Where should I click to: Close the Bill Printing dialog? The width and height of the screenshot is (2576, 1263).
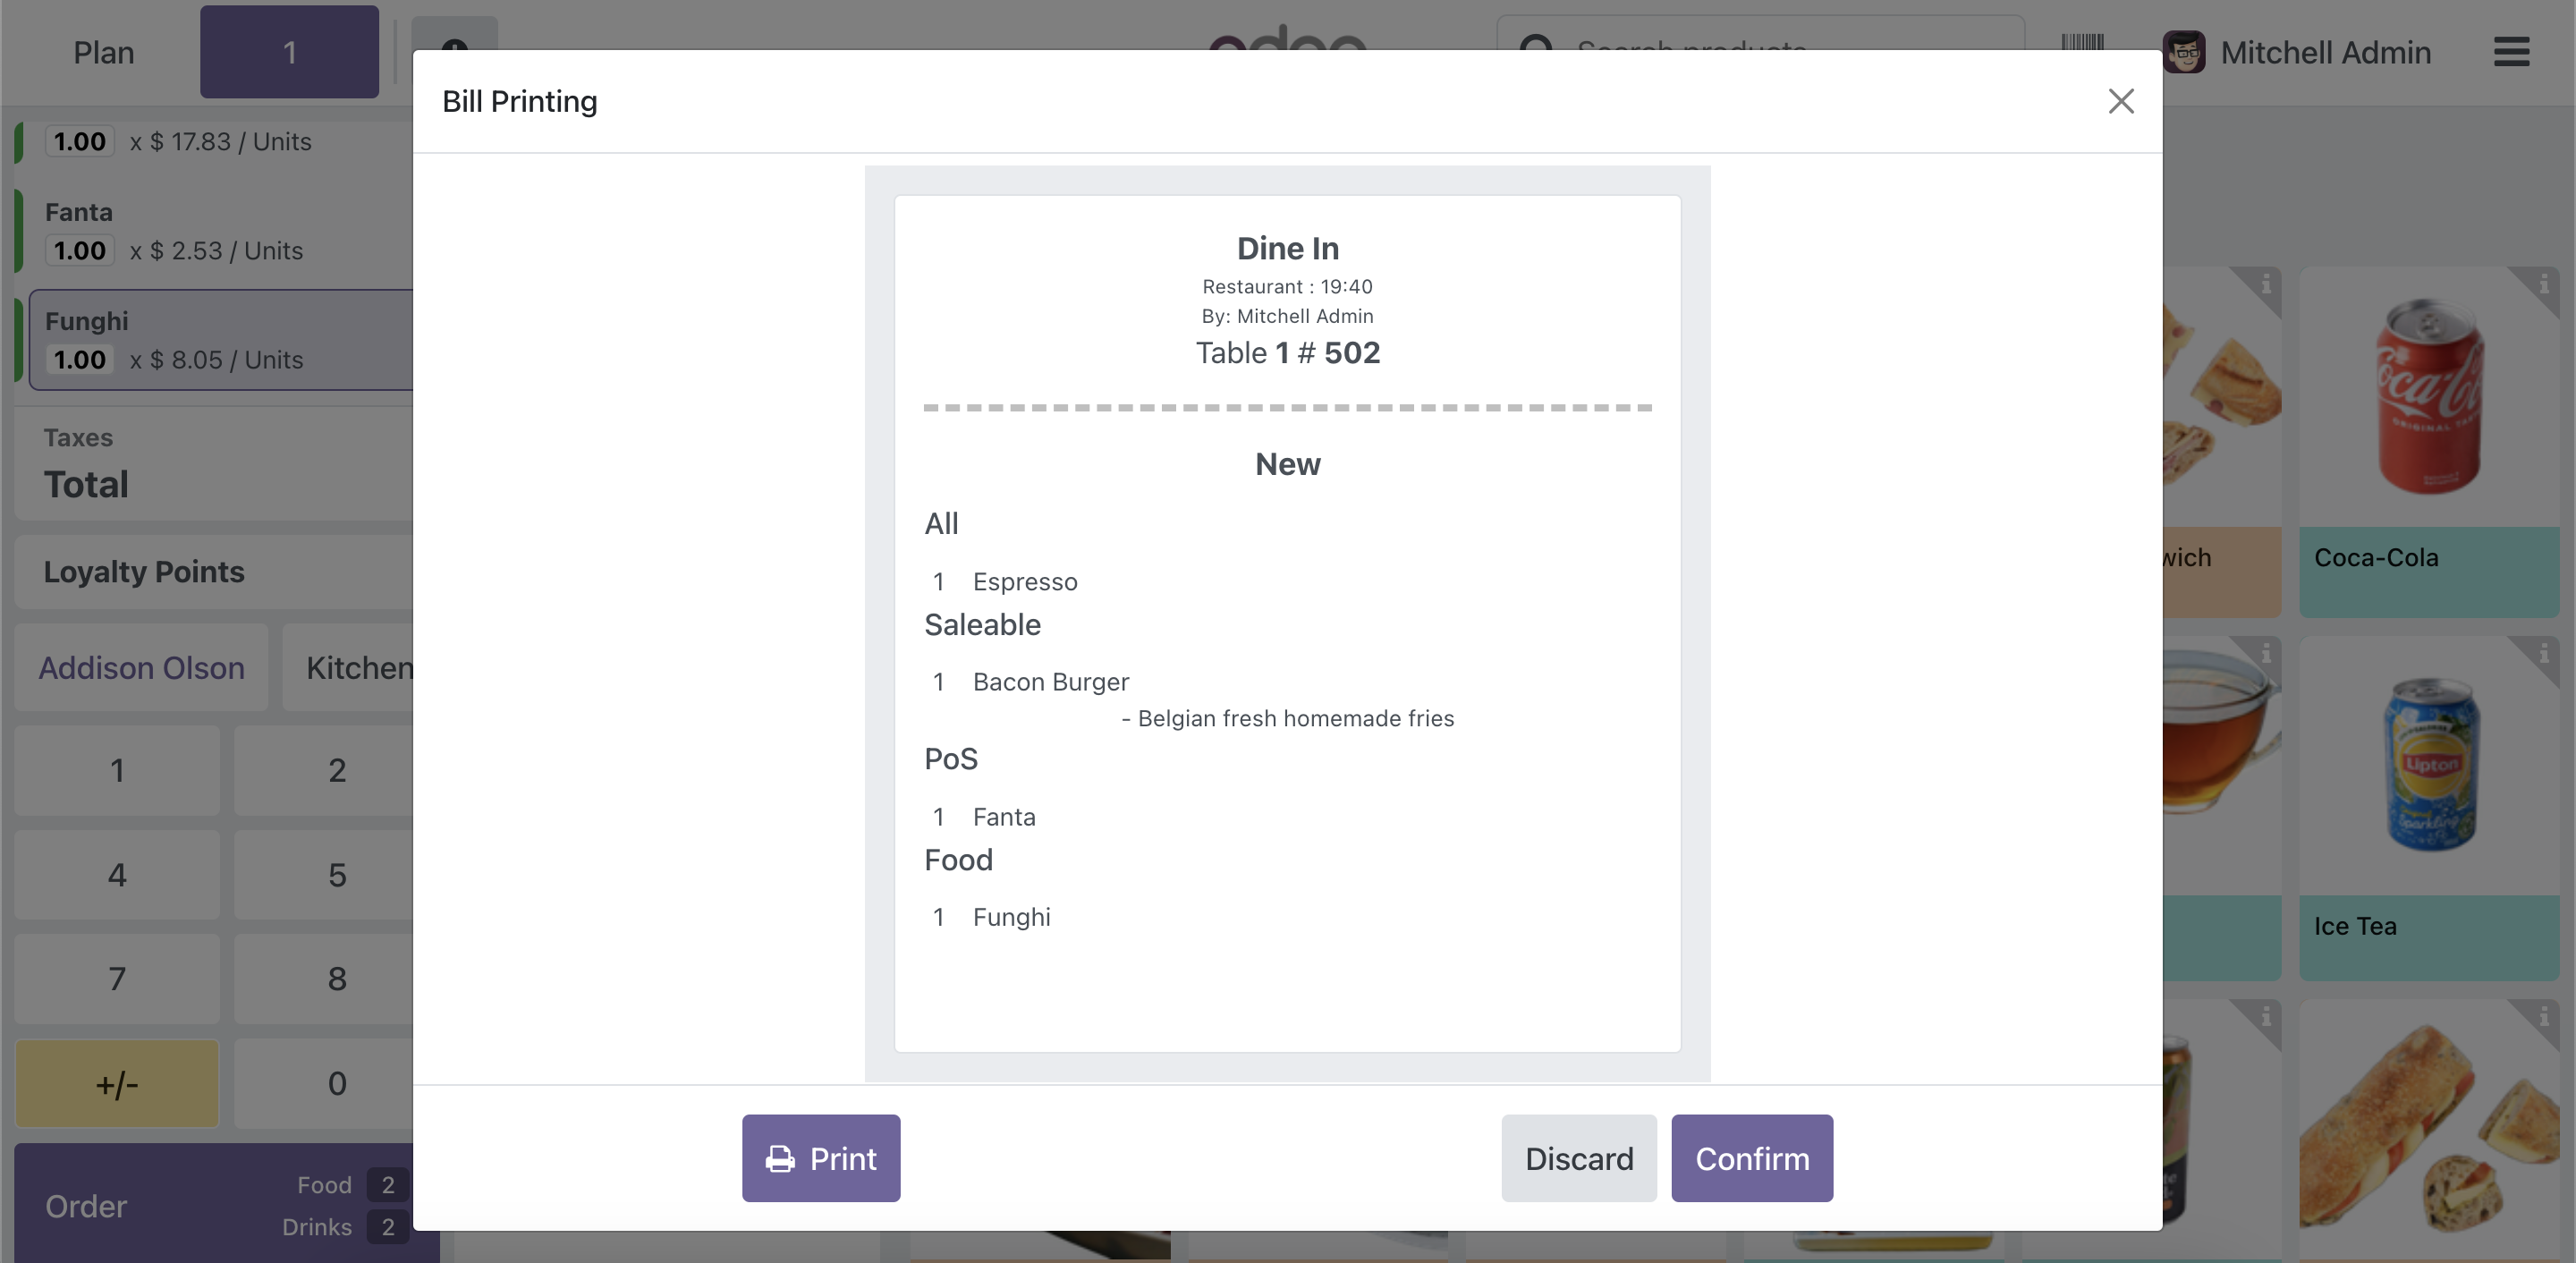coord(2120,101)
